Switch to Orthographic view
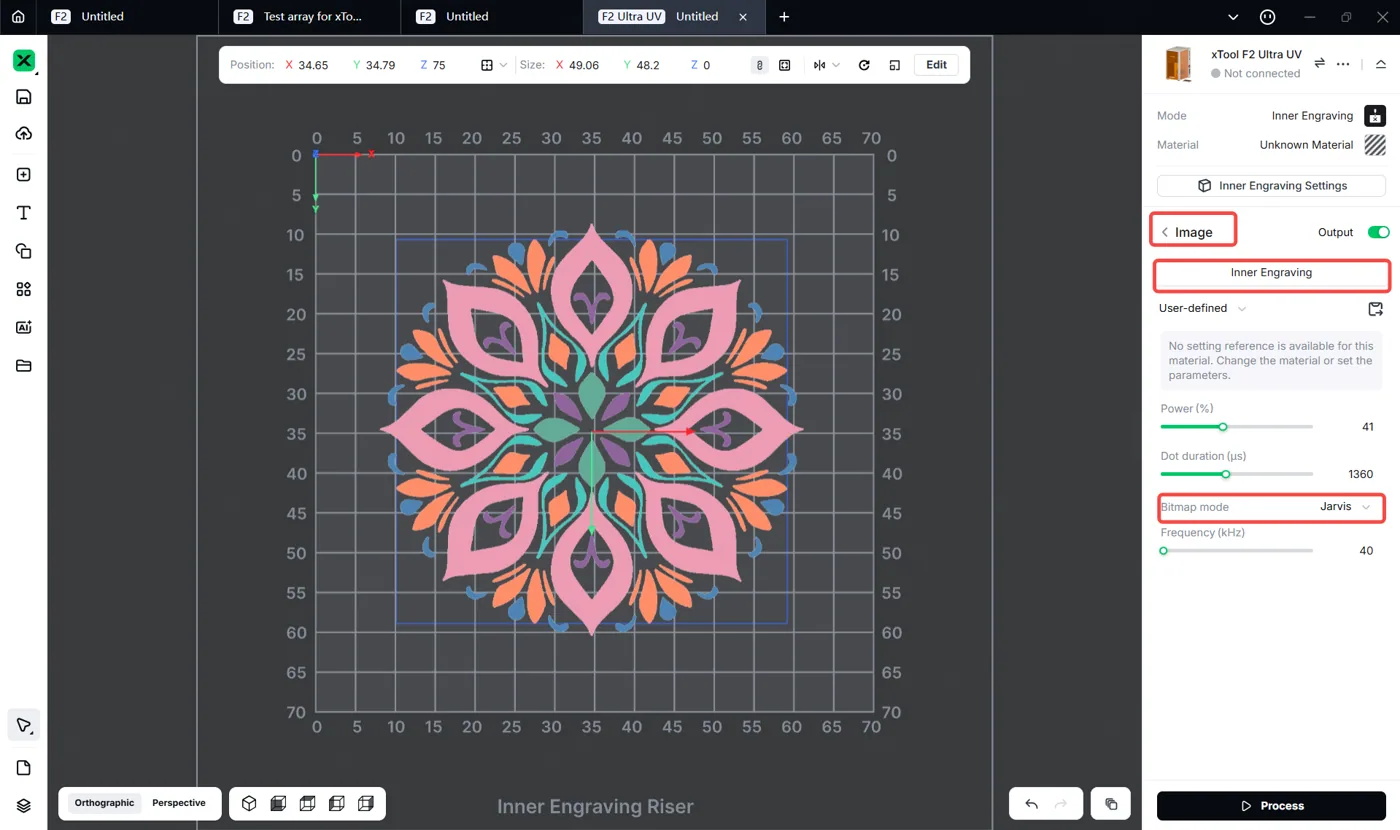This screenshot has width=1400, height=830. [x=104, y=803]
